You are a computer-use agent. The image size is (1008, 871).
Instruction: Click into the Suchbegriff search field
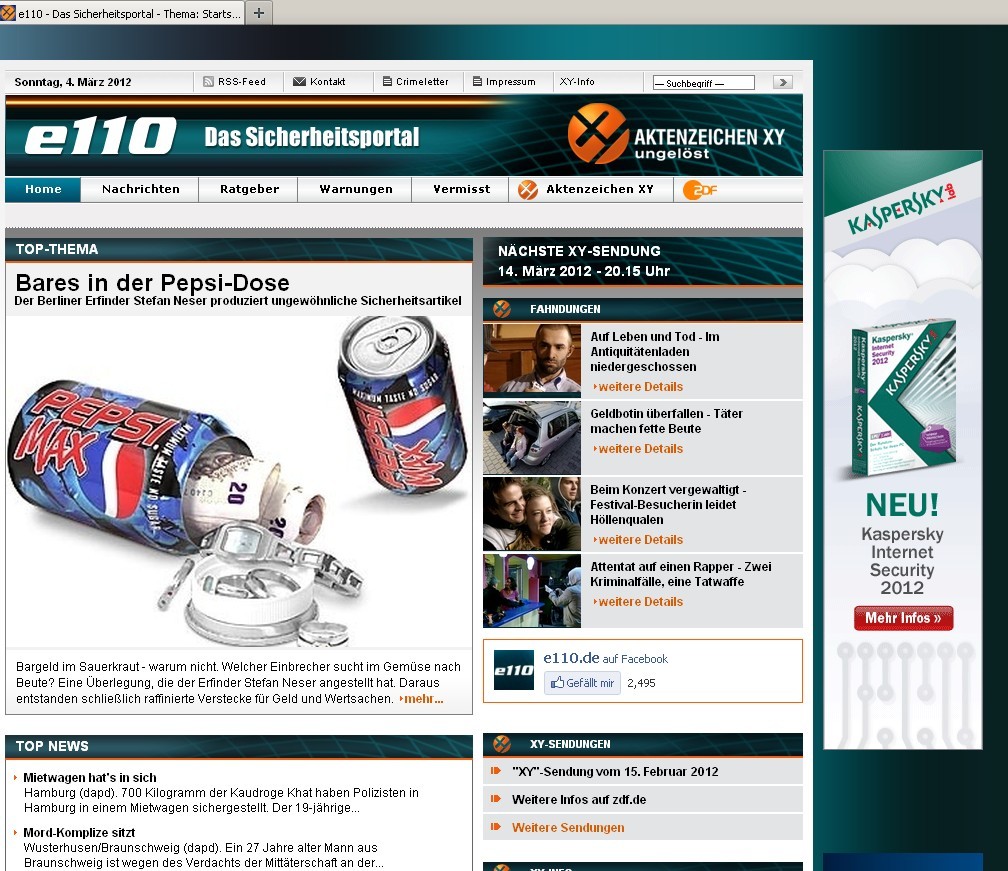(703, 83)
